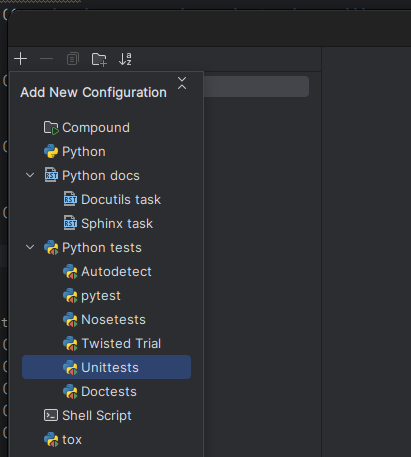Image resolution: width=411 pixels, height=457 pixels.
Task: Click the plus Add New Configuration icon
Action: coord(21,59)
